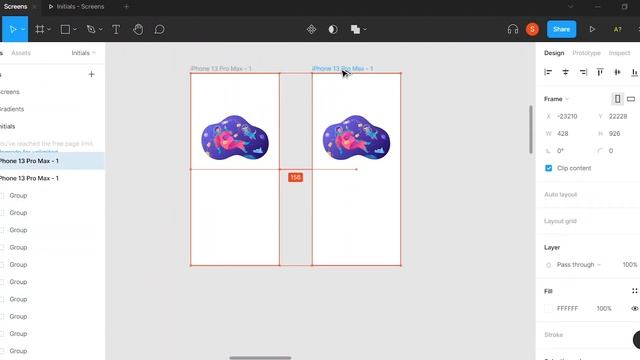
Task: Open Pen tool dropdown arrow
Action: coord(100,29)
